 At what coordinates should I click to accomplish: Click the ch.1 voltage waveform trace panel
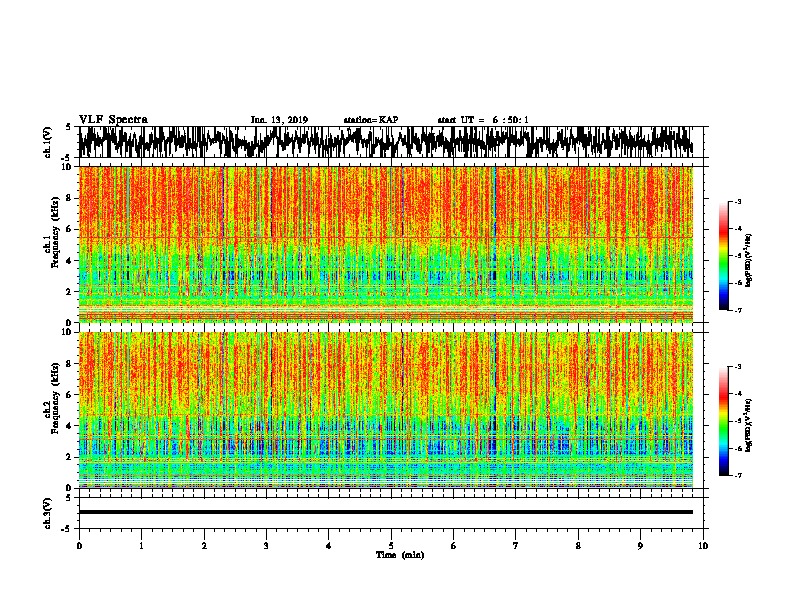pos(386,142)
